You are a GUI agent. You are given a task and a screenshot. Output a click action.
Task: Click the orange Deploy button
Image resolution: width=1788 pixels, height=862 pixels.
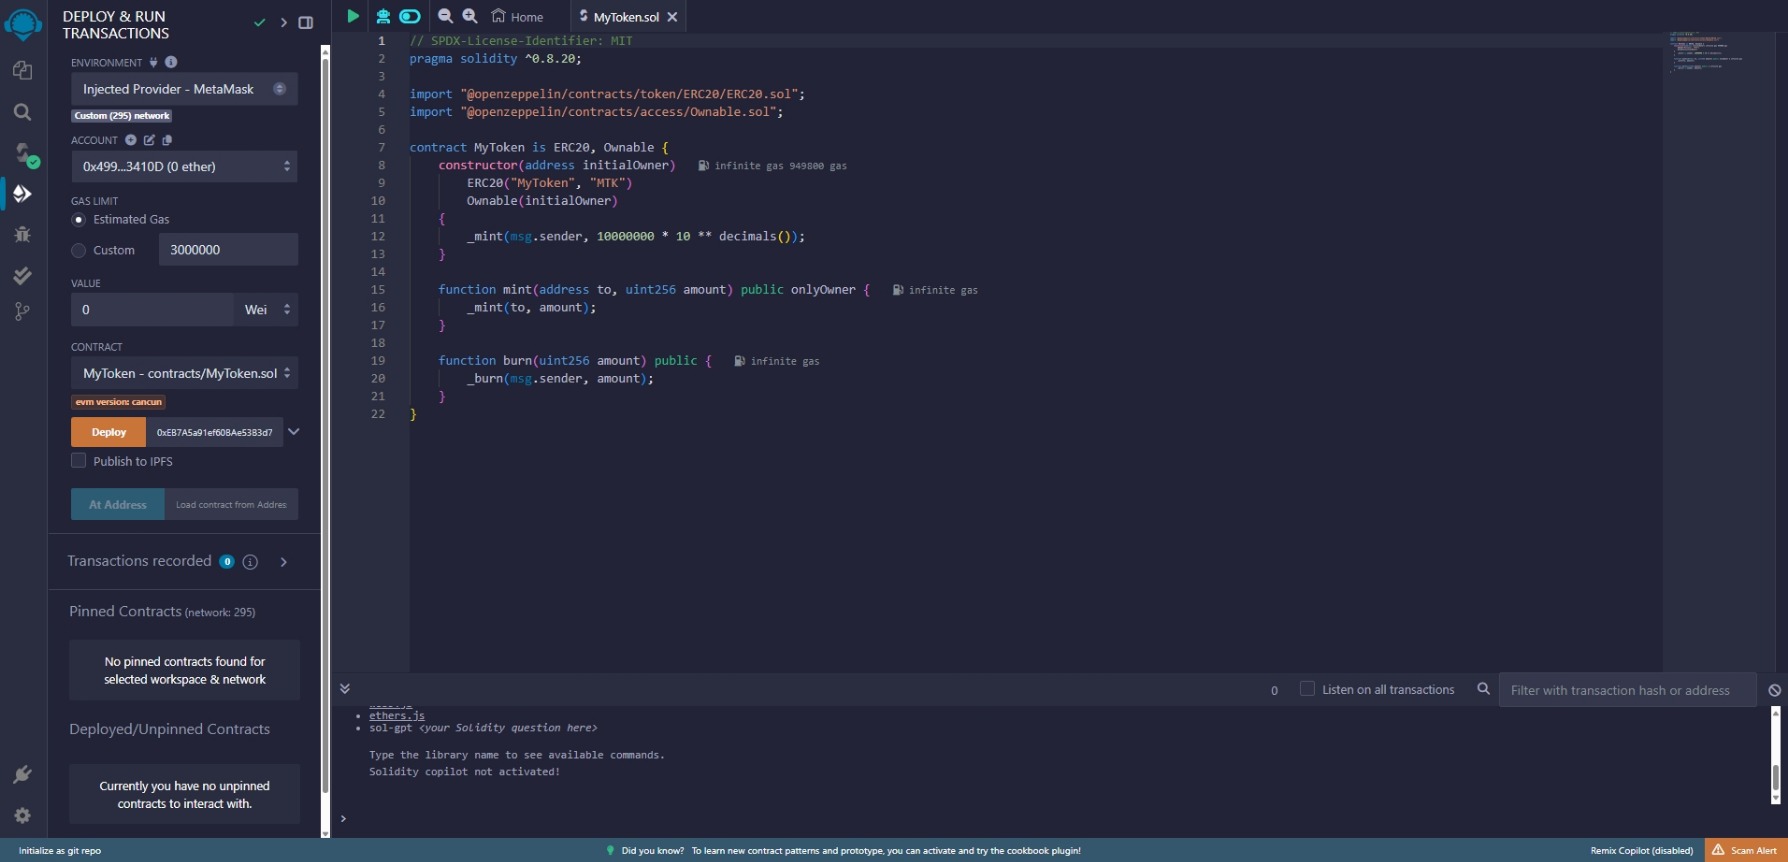(108, 432)
